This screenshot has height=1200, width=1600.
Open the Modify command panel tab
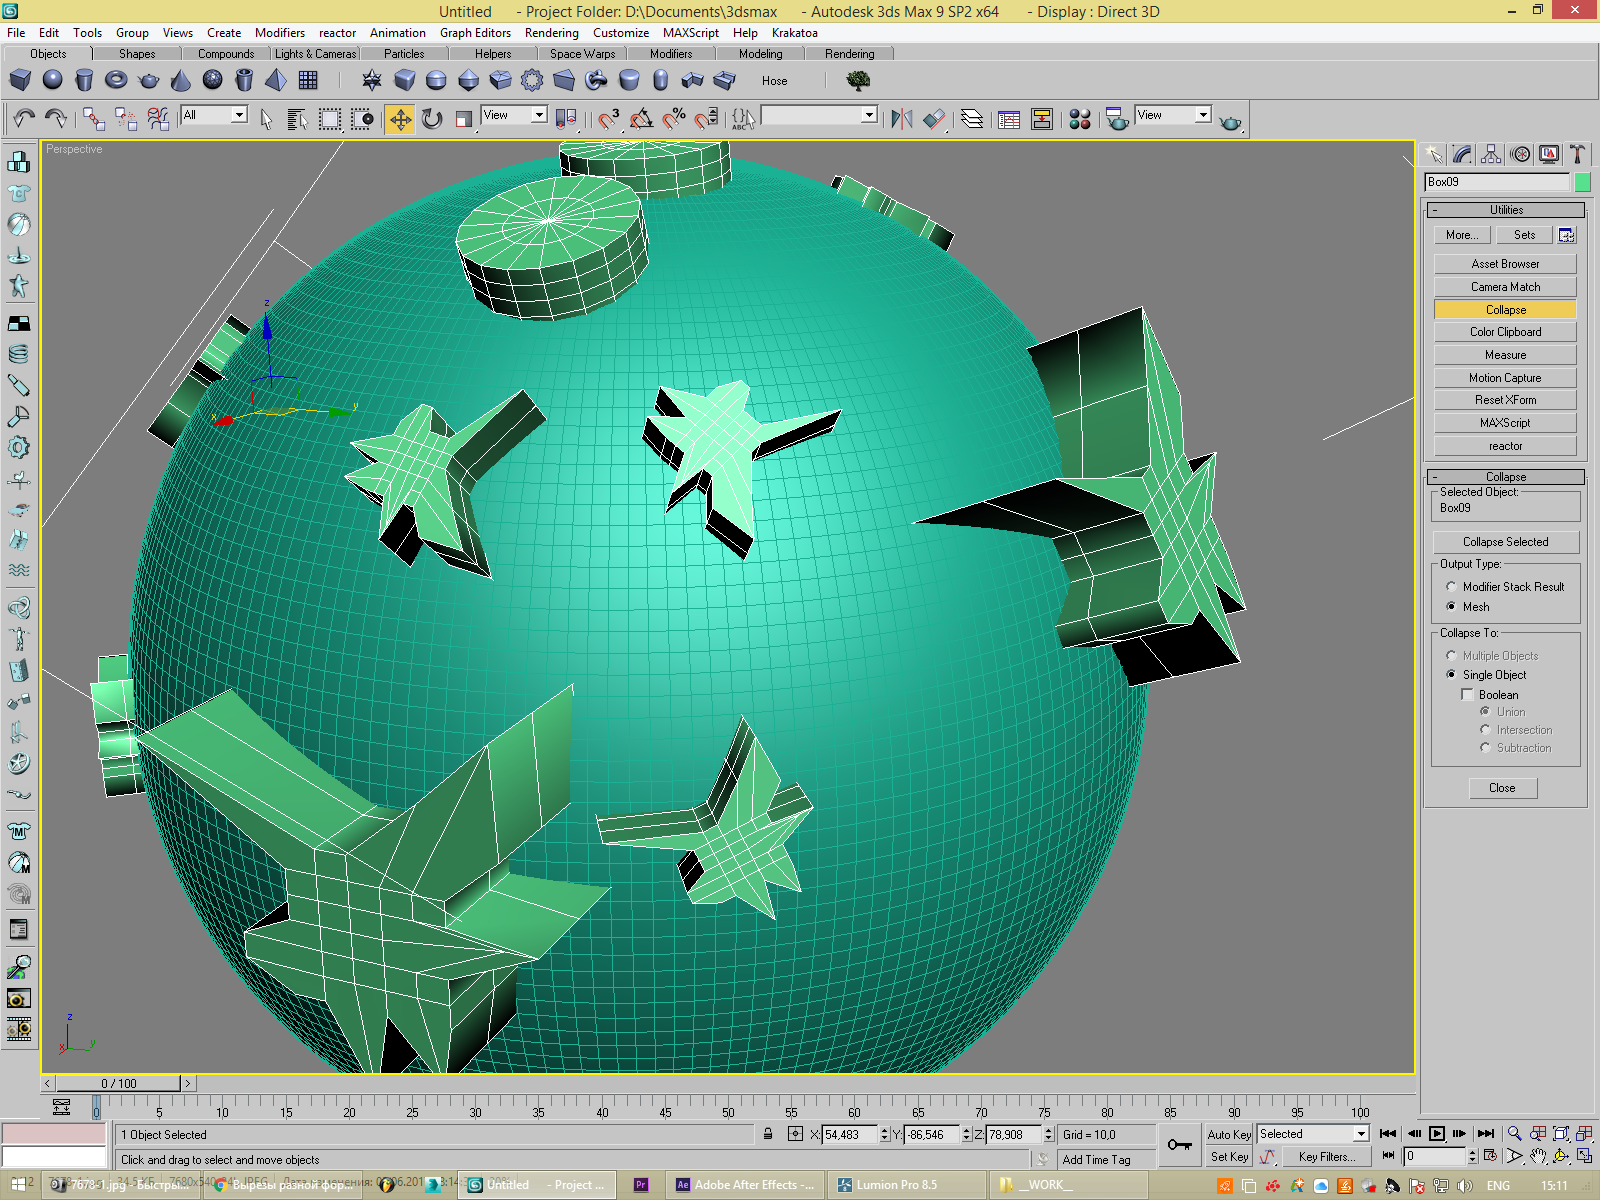[1462, 154]
